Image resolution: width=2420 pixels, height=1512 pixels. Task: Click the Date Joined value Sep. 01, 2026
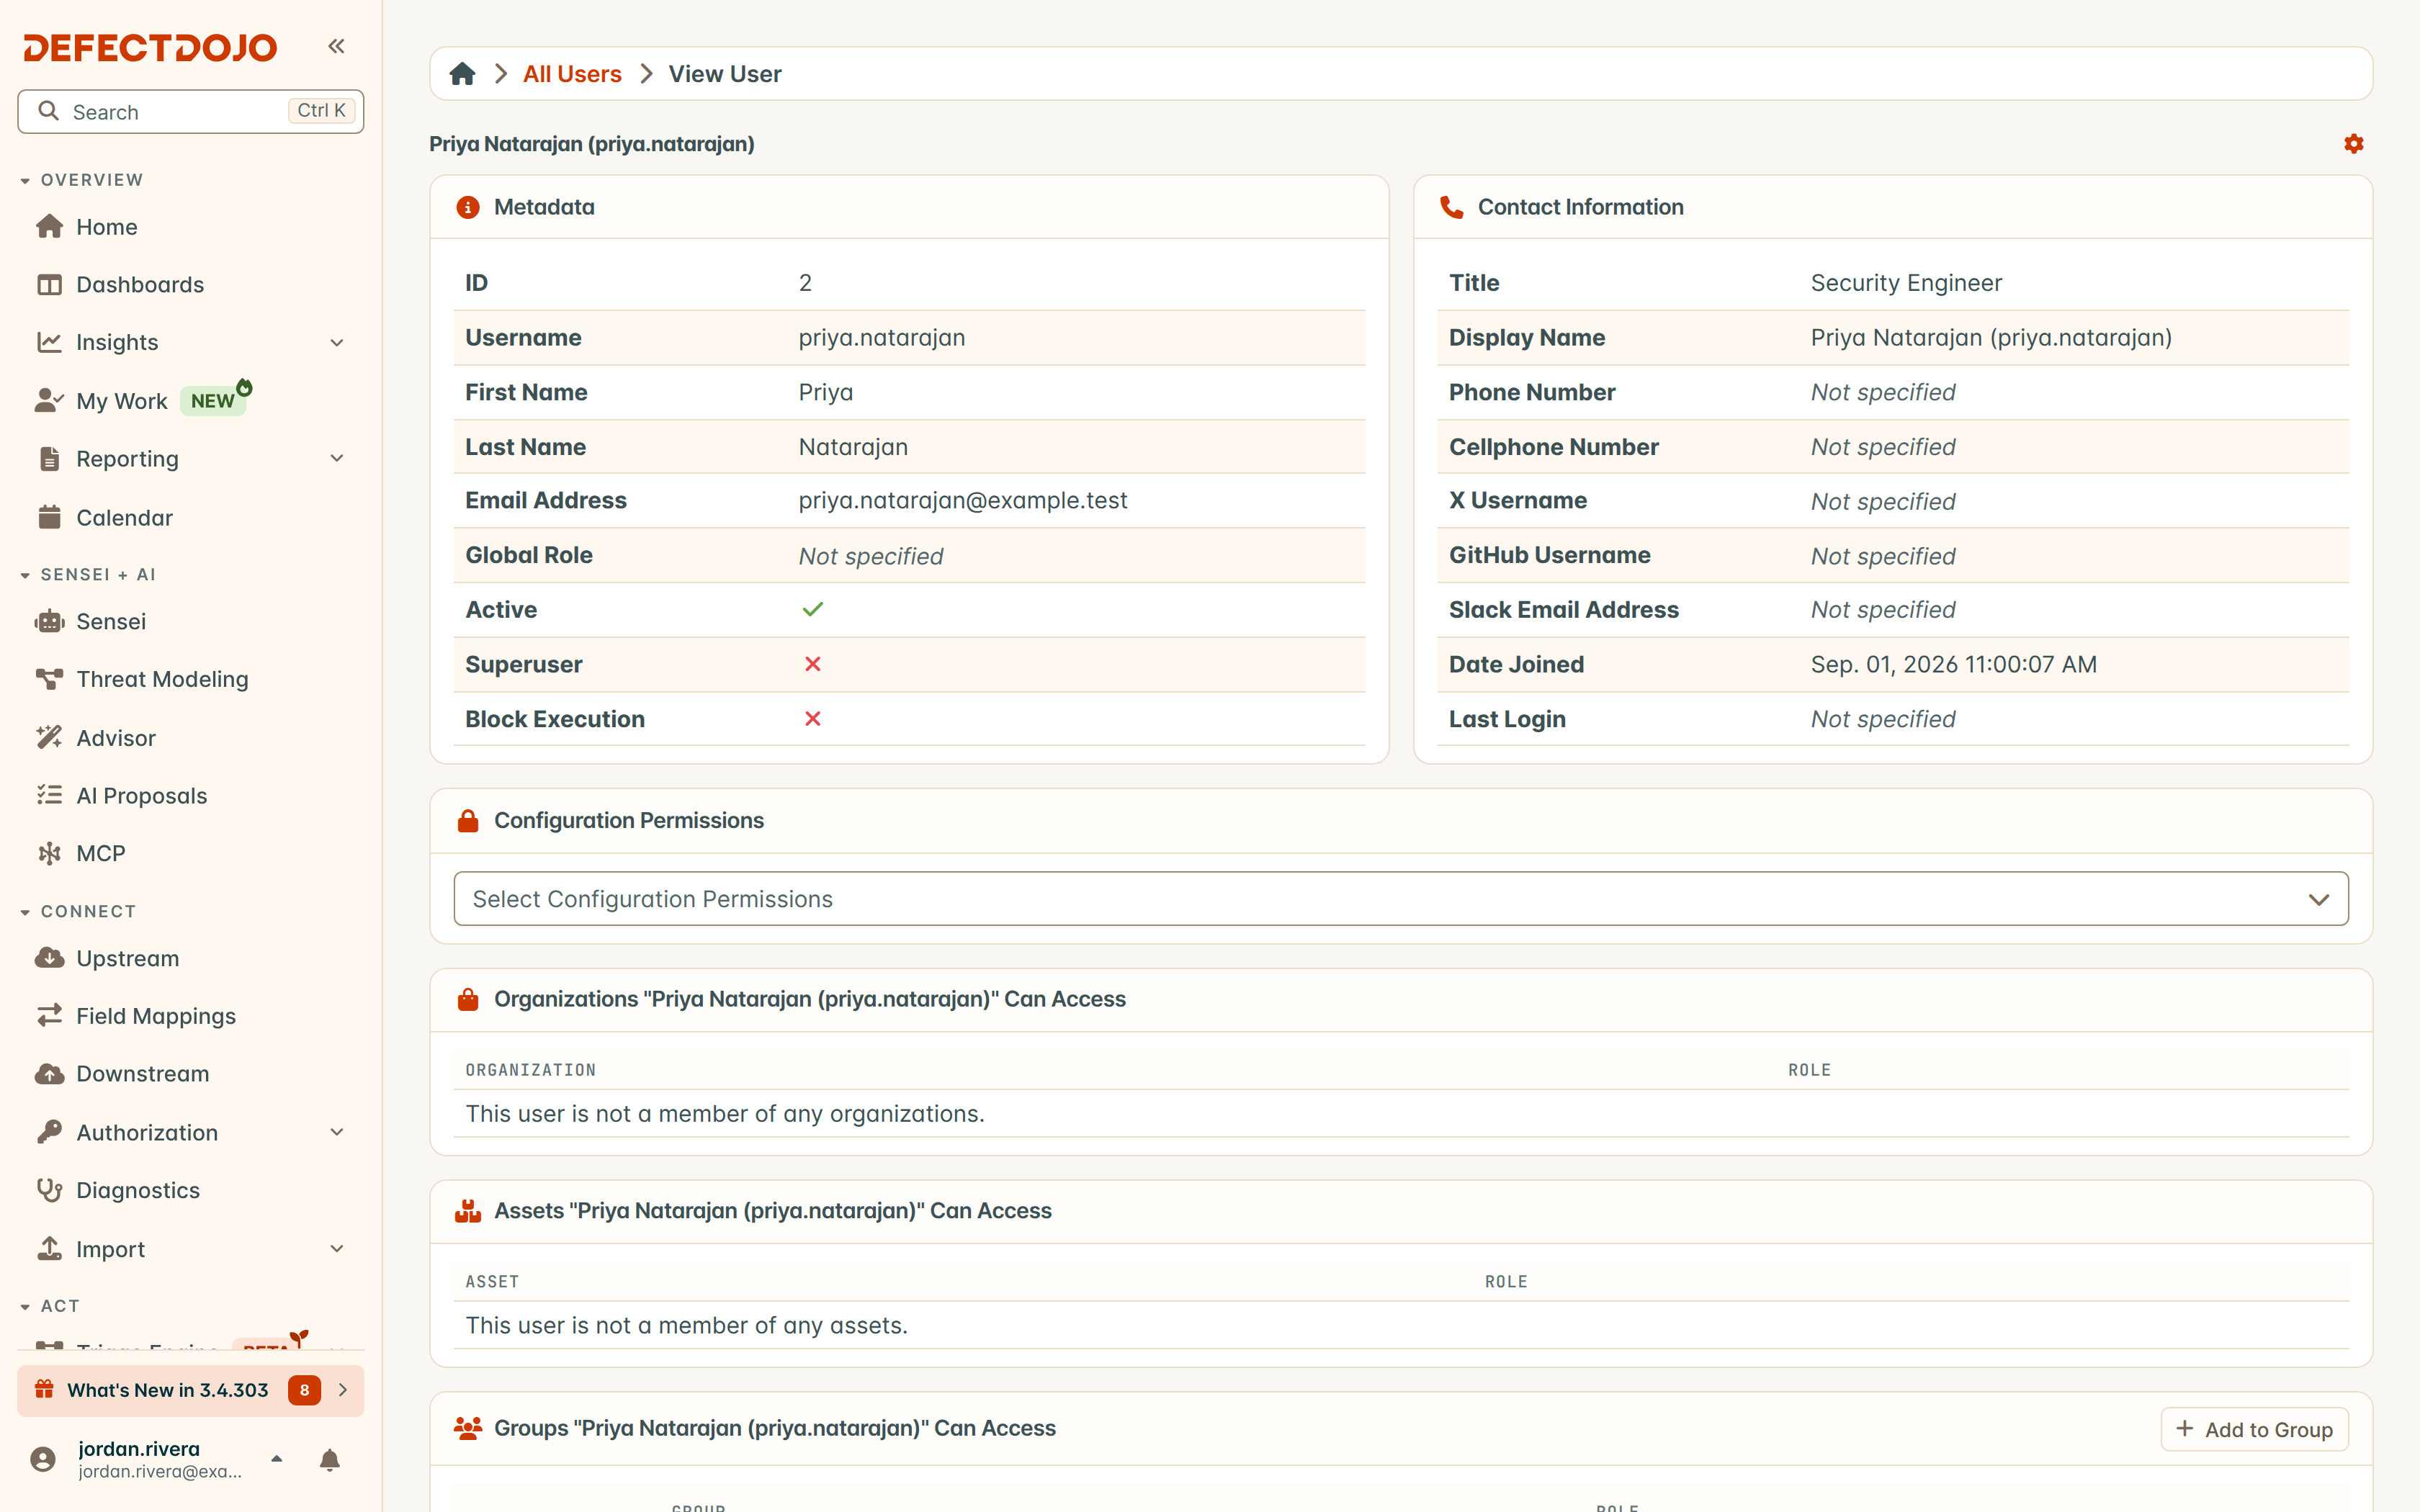[x=1953, y=665]
